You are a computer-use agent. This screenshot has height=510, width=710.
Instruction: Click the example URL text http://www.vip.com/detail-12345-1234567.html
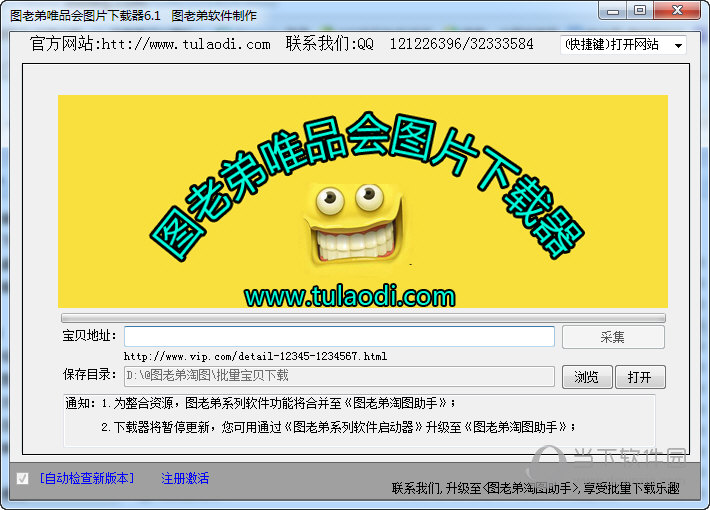(x=255, y=356)
